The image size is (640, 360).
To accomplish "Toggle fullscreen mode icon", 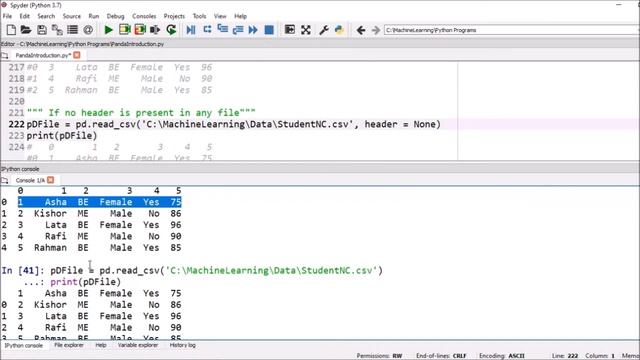I will [x=306, y=30].
